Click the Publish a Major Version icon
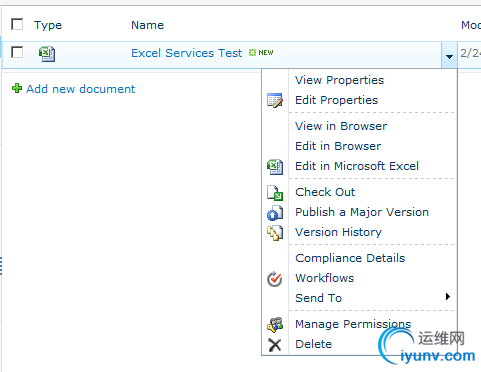Image resolution: width=481 pixels, height=372 pixels. tap(275, 213)
